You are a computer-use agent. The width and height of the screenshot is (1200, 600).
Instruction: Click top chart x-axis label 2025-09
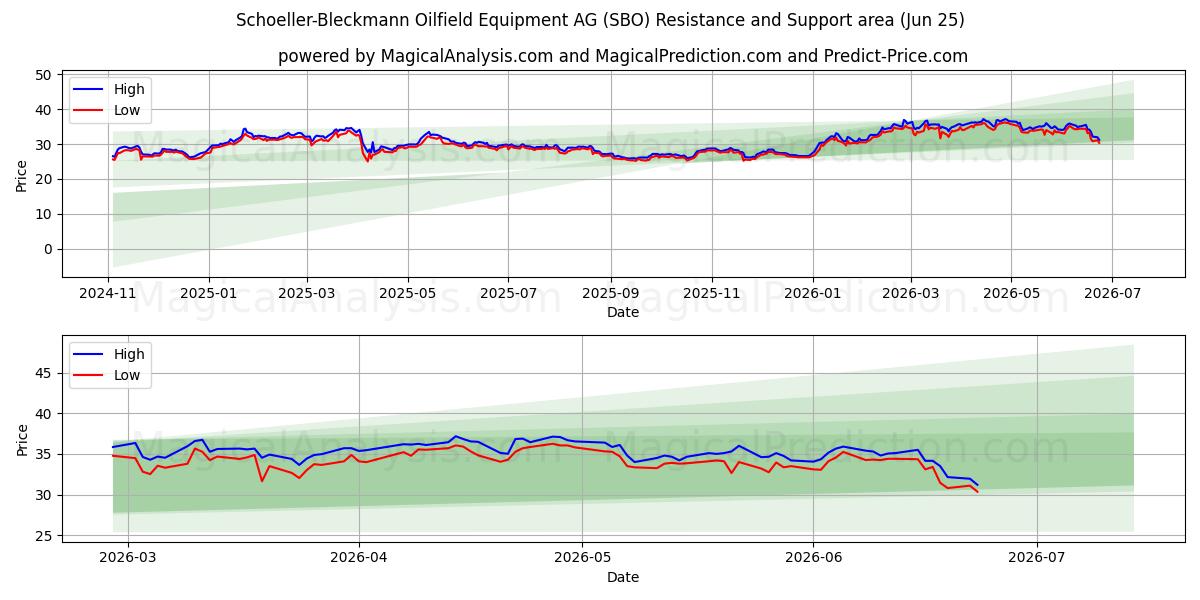pos(610,295)
